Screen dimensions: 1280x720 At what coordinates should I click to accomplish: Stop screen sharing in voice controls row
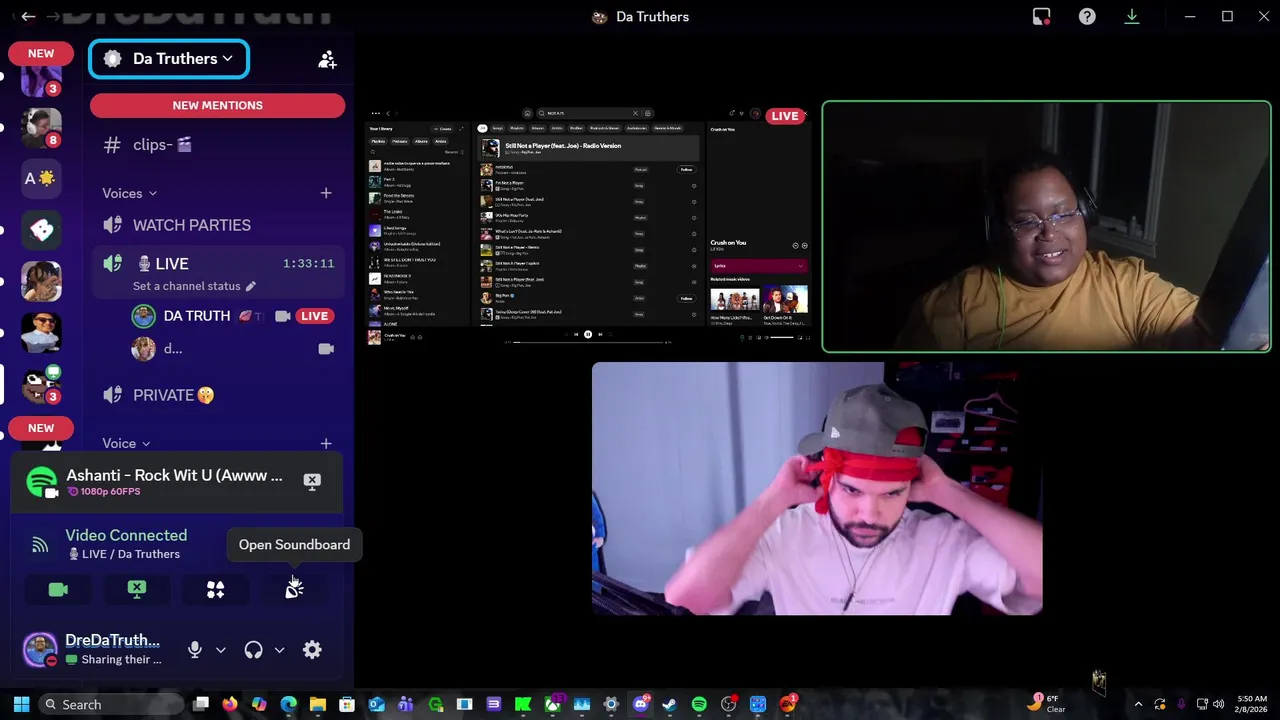137,590
